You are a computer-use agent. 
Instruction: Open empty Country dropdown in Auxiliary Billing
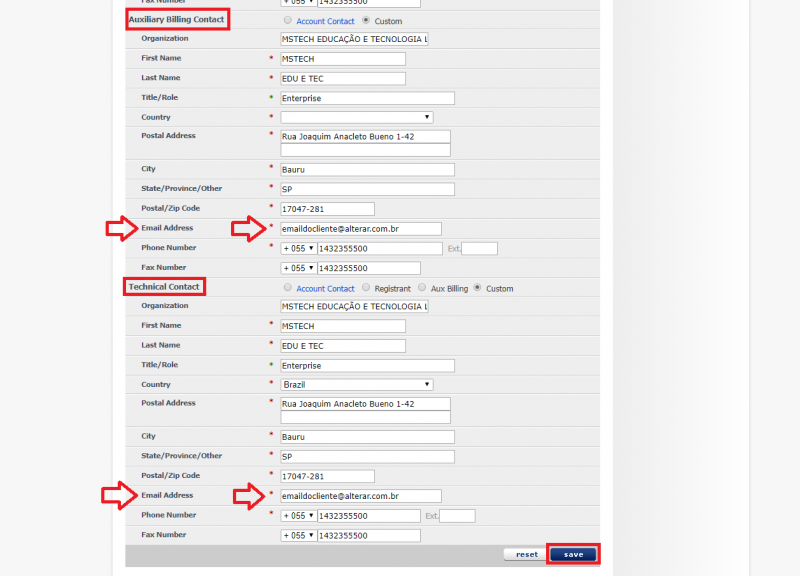click(x=357, y=117)
